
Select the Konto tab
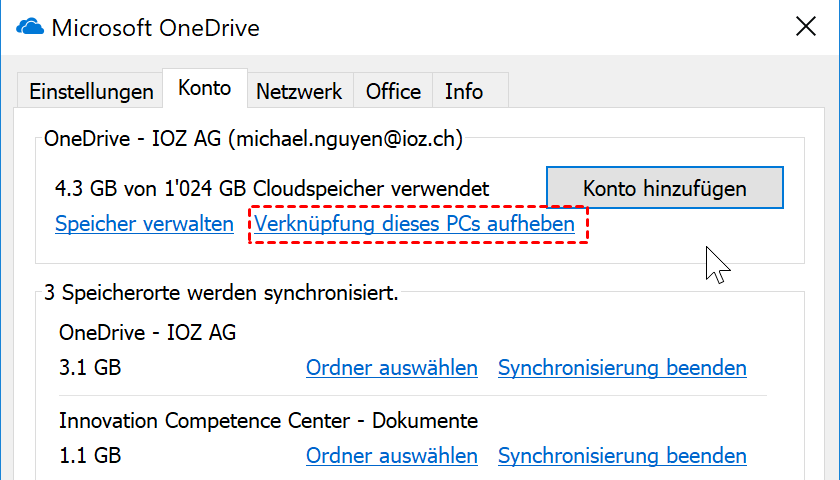pyautogui.click(x=205, y=88)
